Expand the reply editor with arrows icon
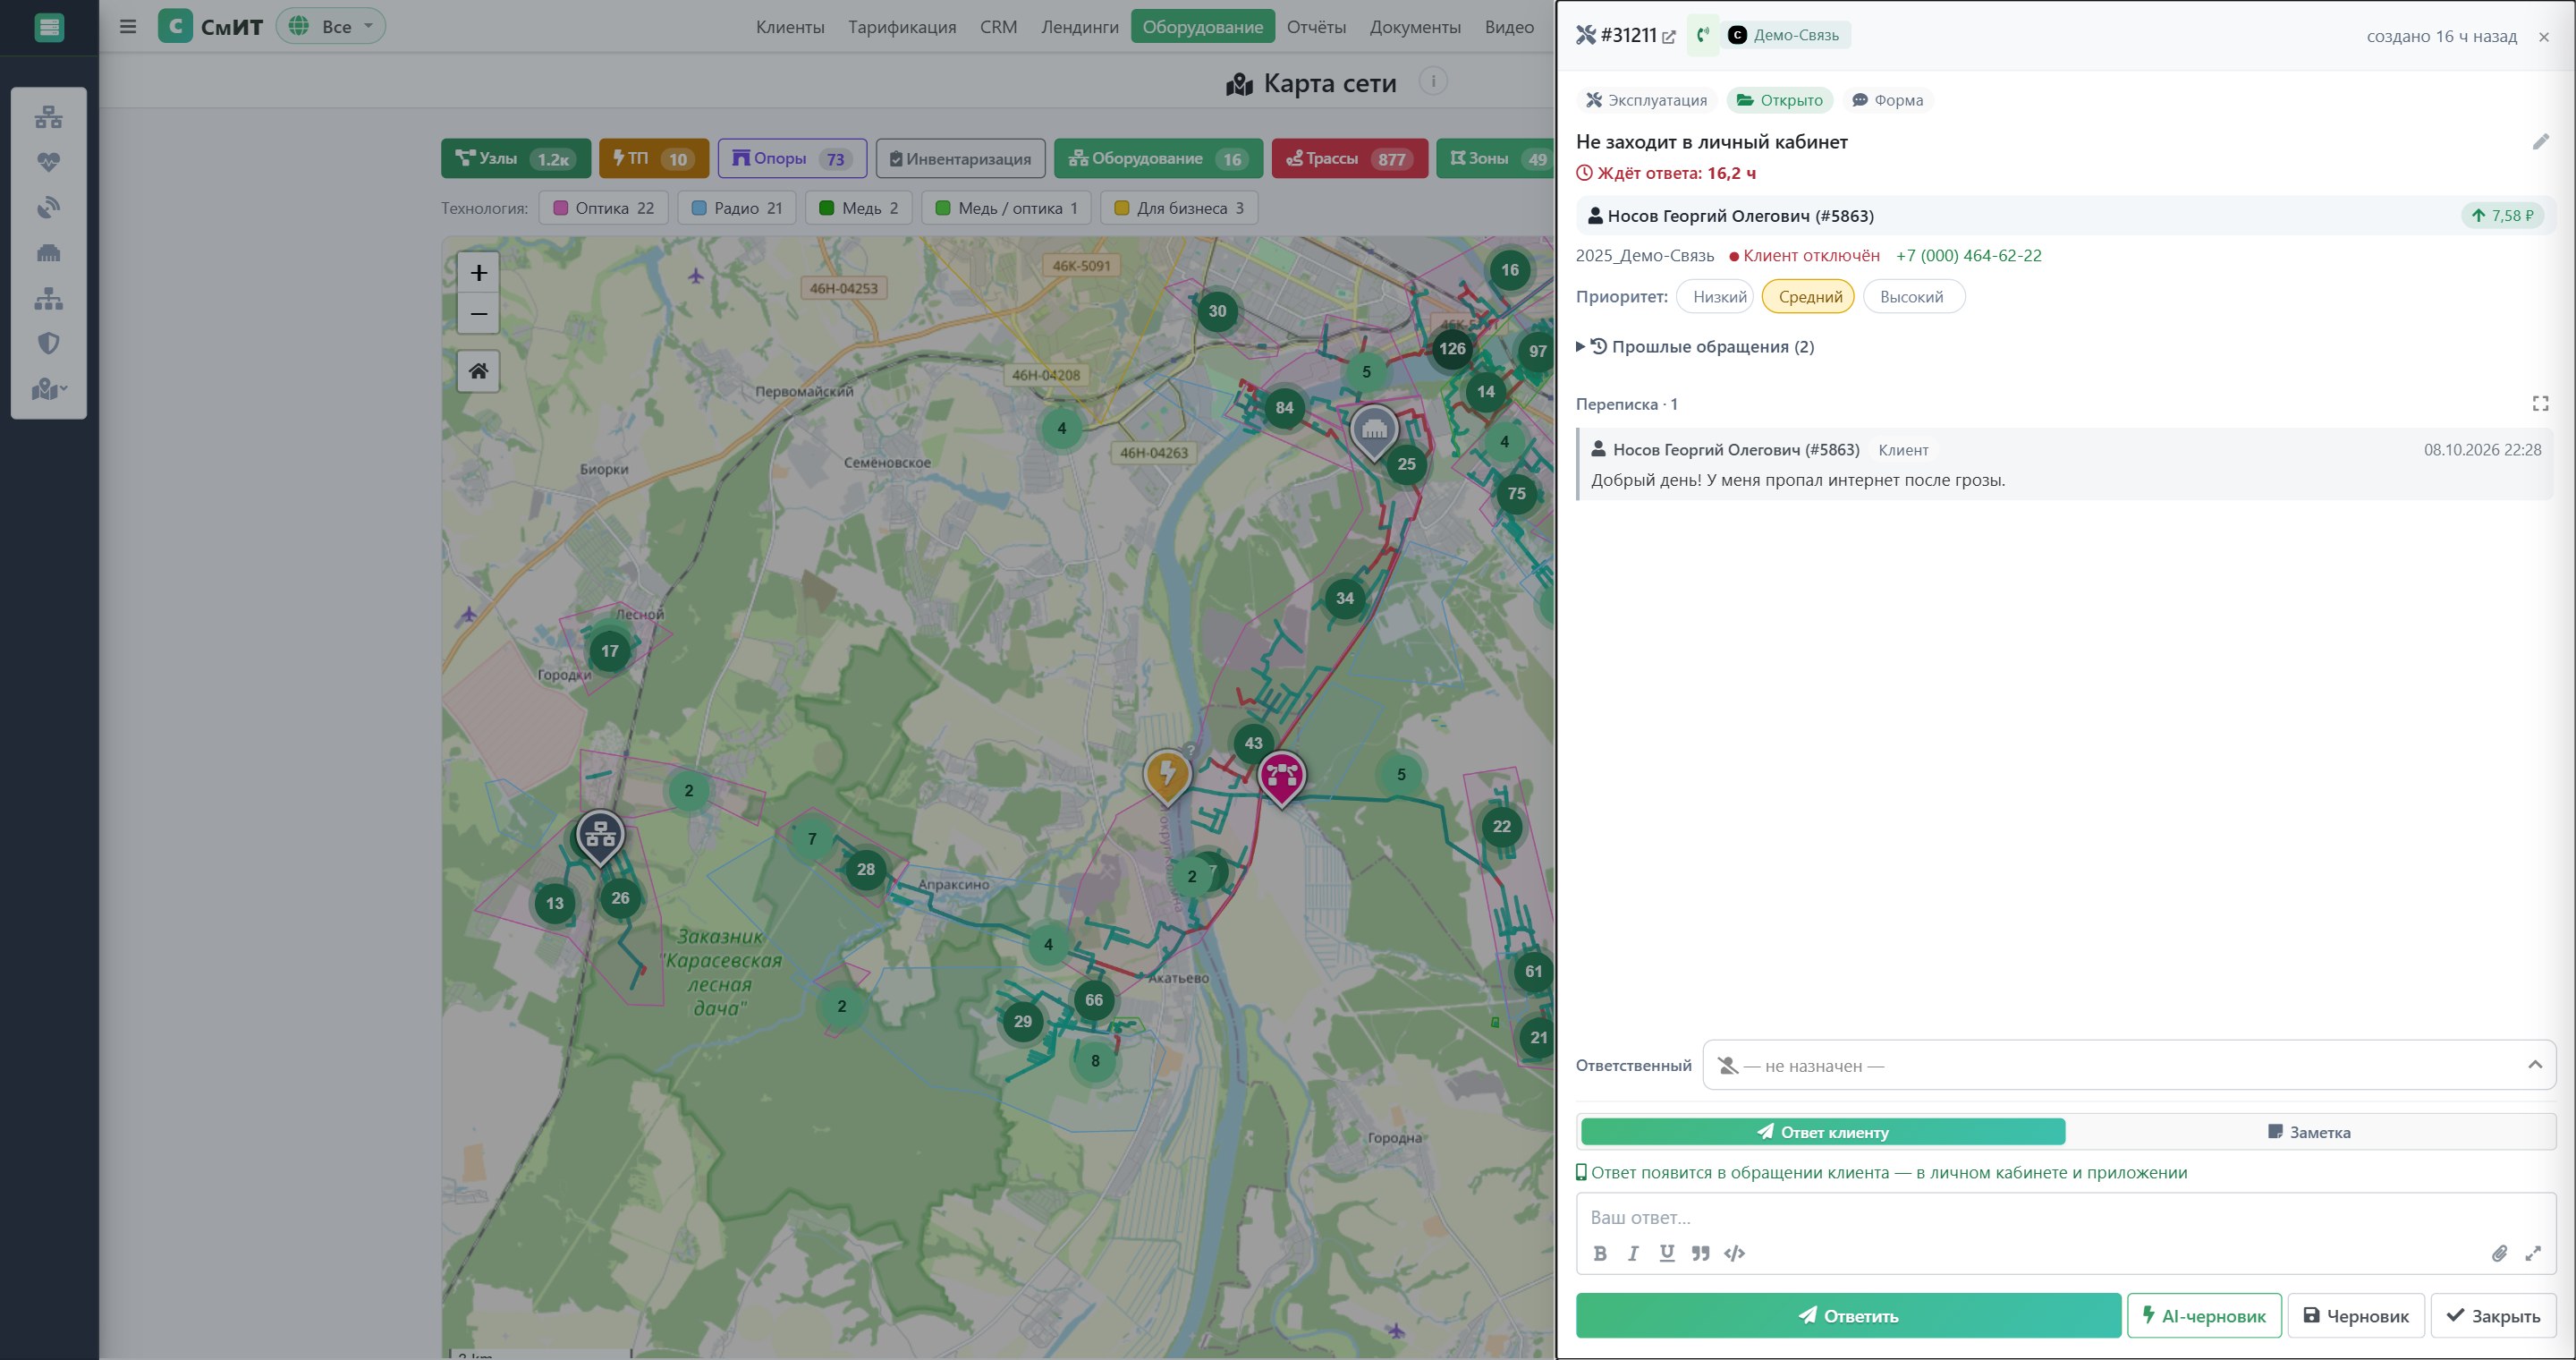 pos(2533,1253)
